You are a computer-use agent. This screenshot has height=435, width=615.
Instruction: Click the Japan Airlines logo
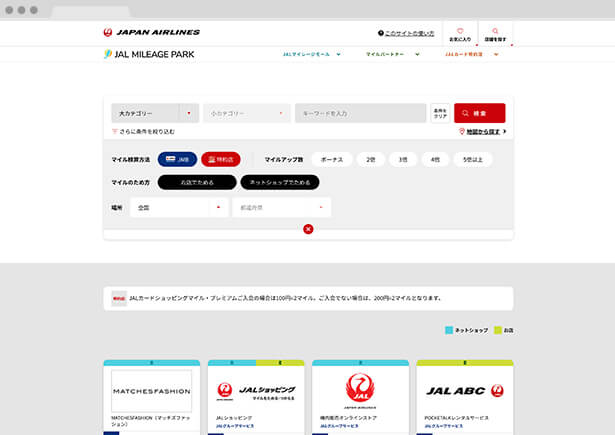coord(151,32)
